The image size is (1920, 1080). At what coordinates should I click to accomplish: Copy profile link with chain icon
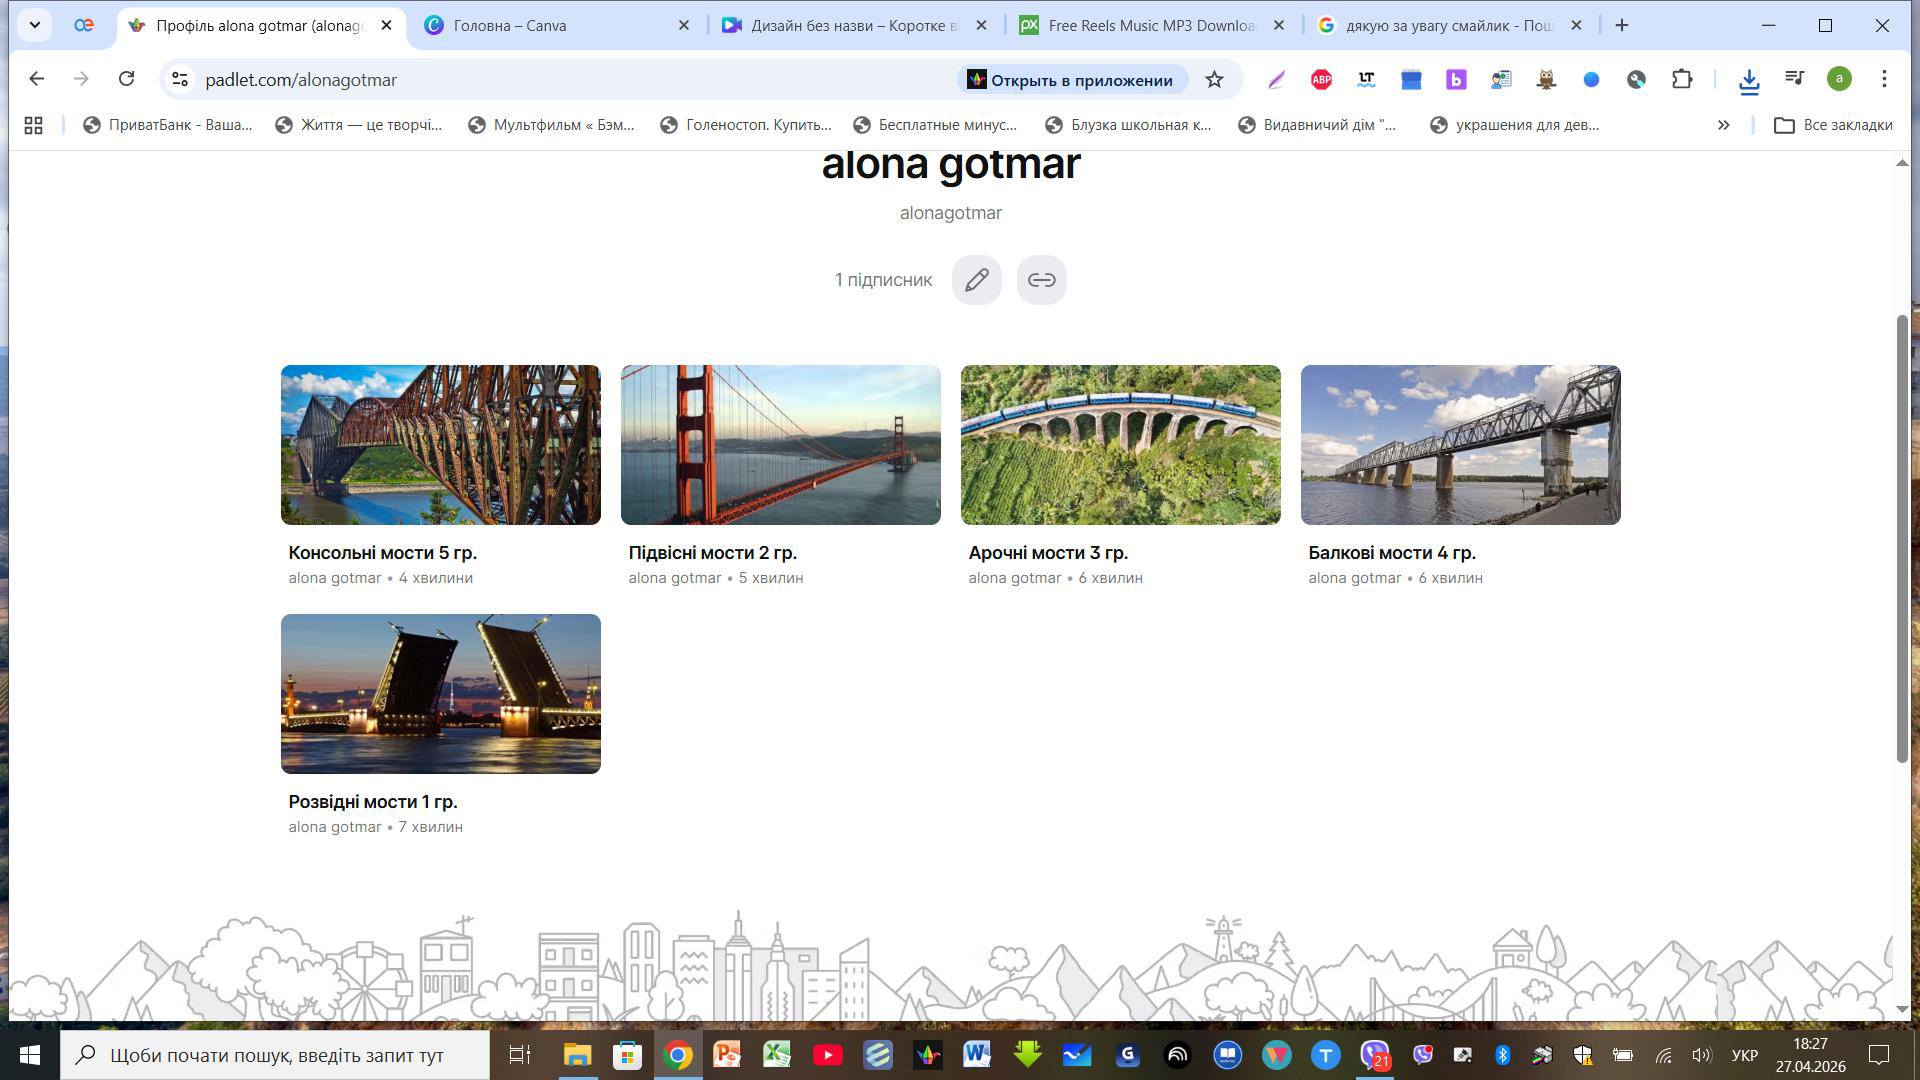click(1041, 280)
